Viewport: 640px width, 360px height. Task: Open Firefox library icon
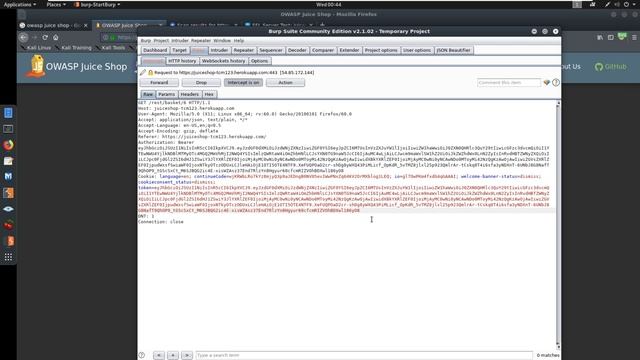(600, 37)
